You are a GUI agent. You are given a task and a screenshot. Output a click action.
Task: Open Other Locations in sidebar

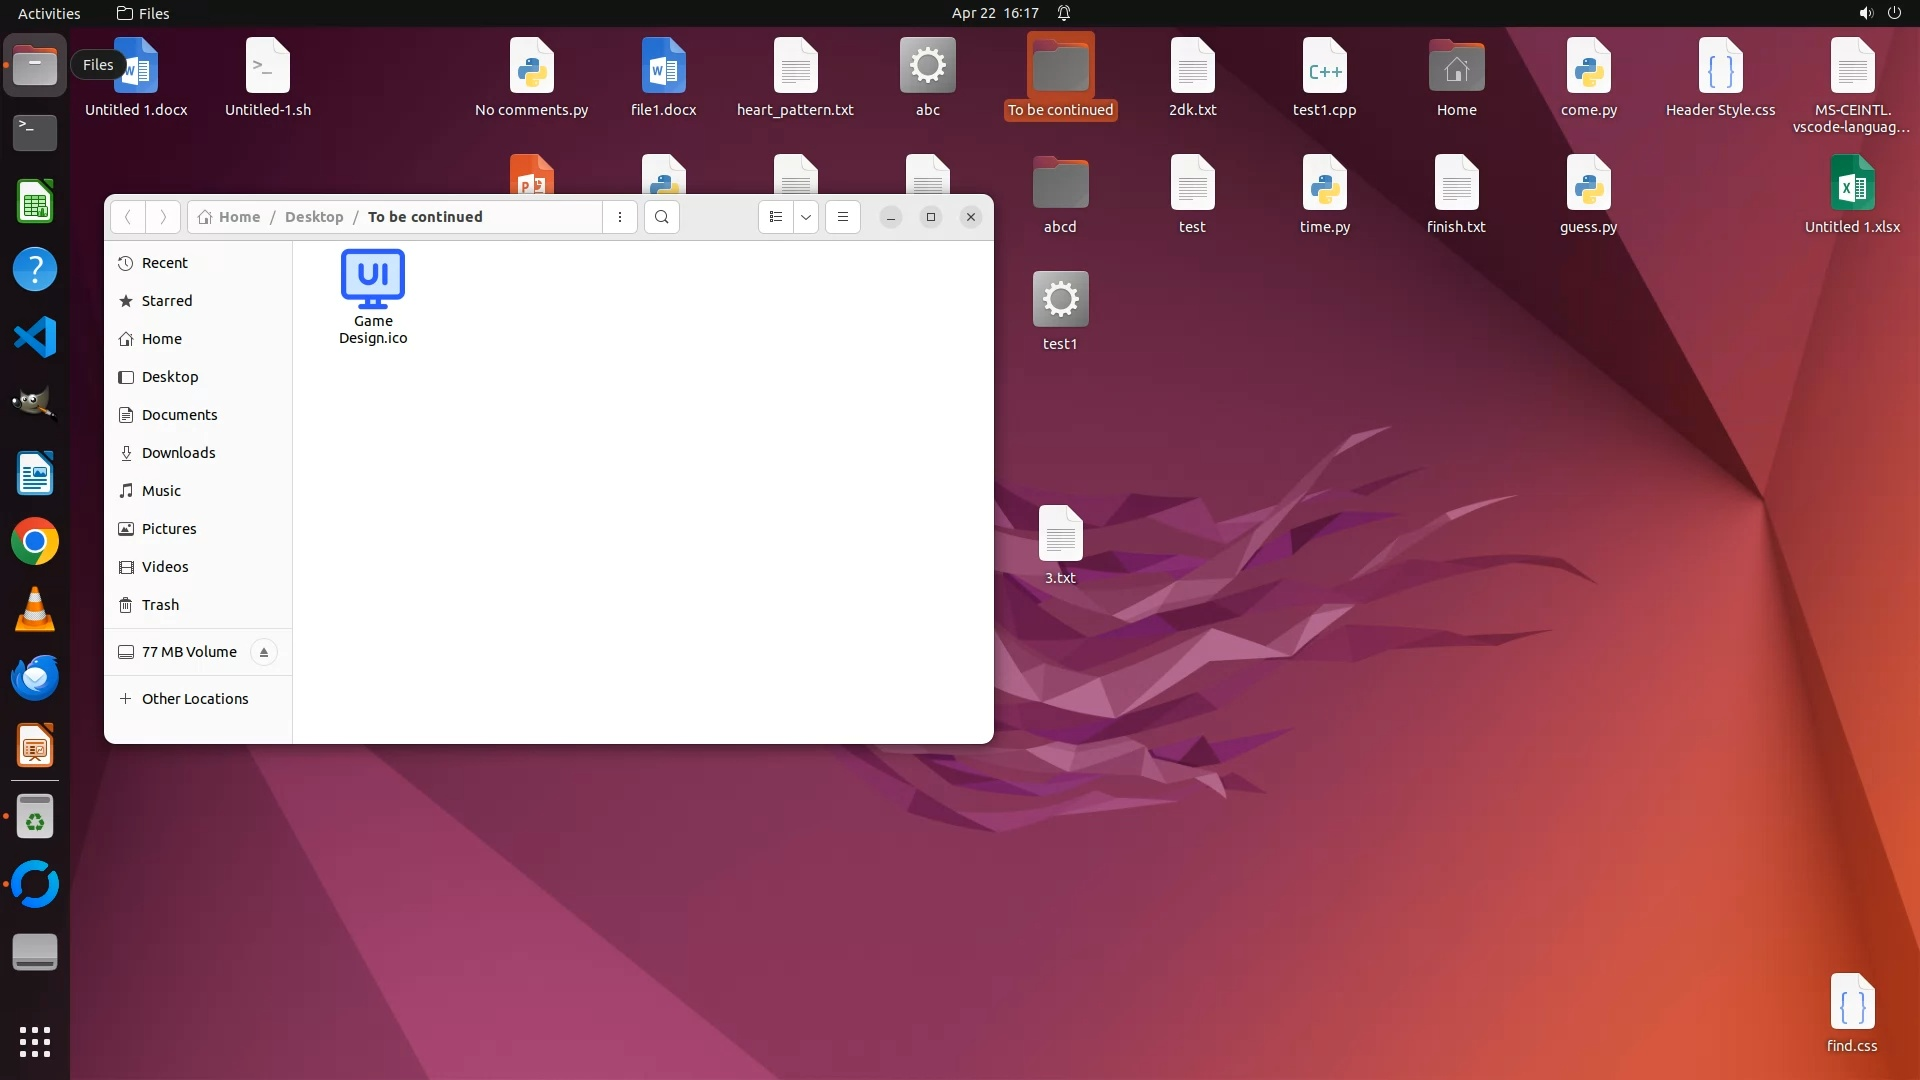tap(195, 699)
